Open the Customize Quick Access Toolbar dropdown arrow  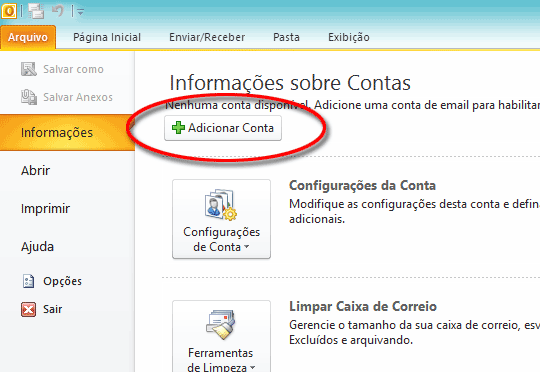click(x=80, y=12)
